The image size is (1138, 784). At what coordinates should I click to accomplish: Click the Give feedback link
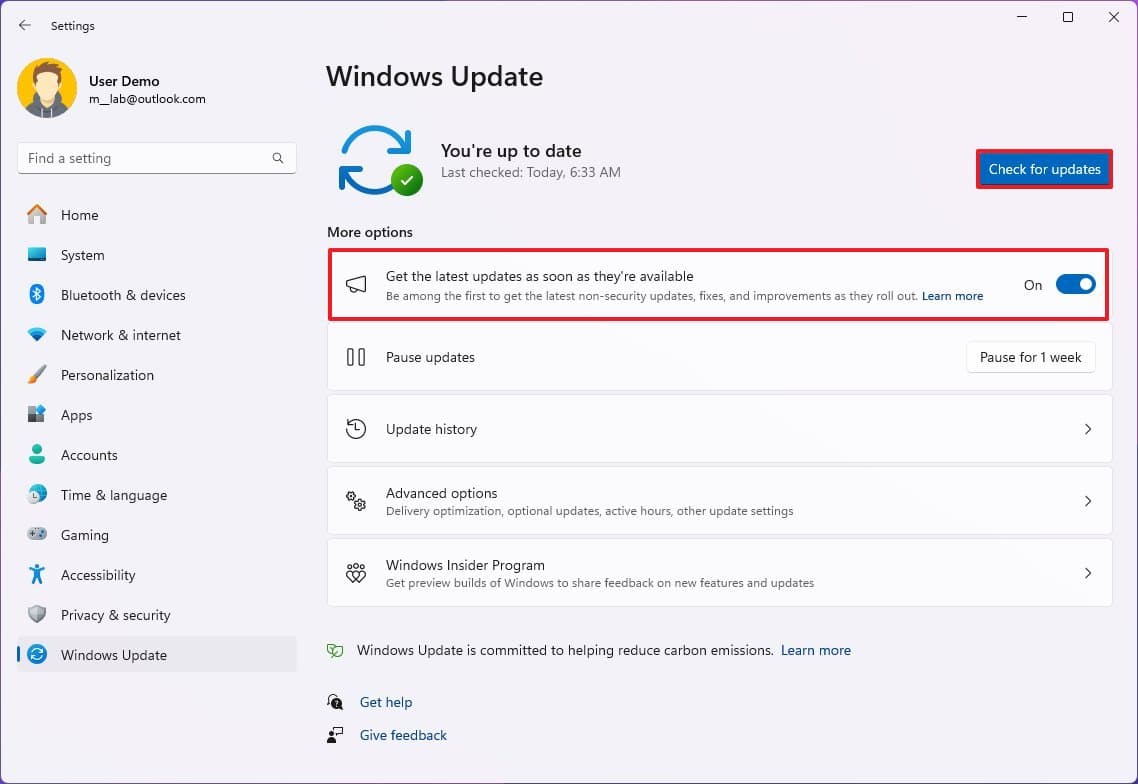pos(402,735)
